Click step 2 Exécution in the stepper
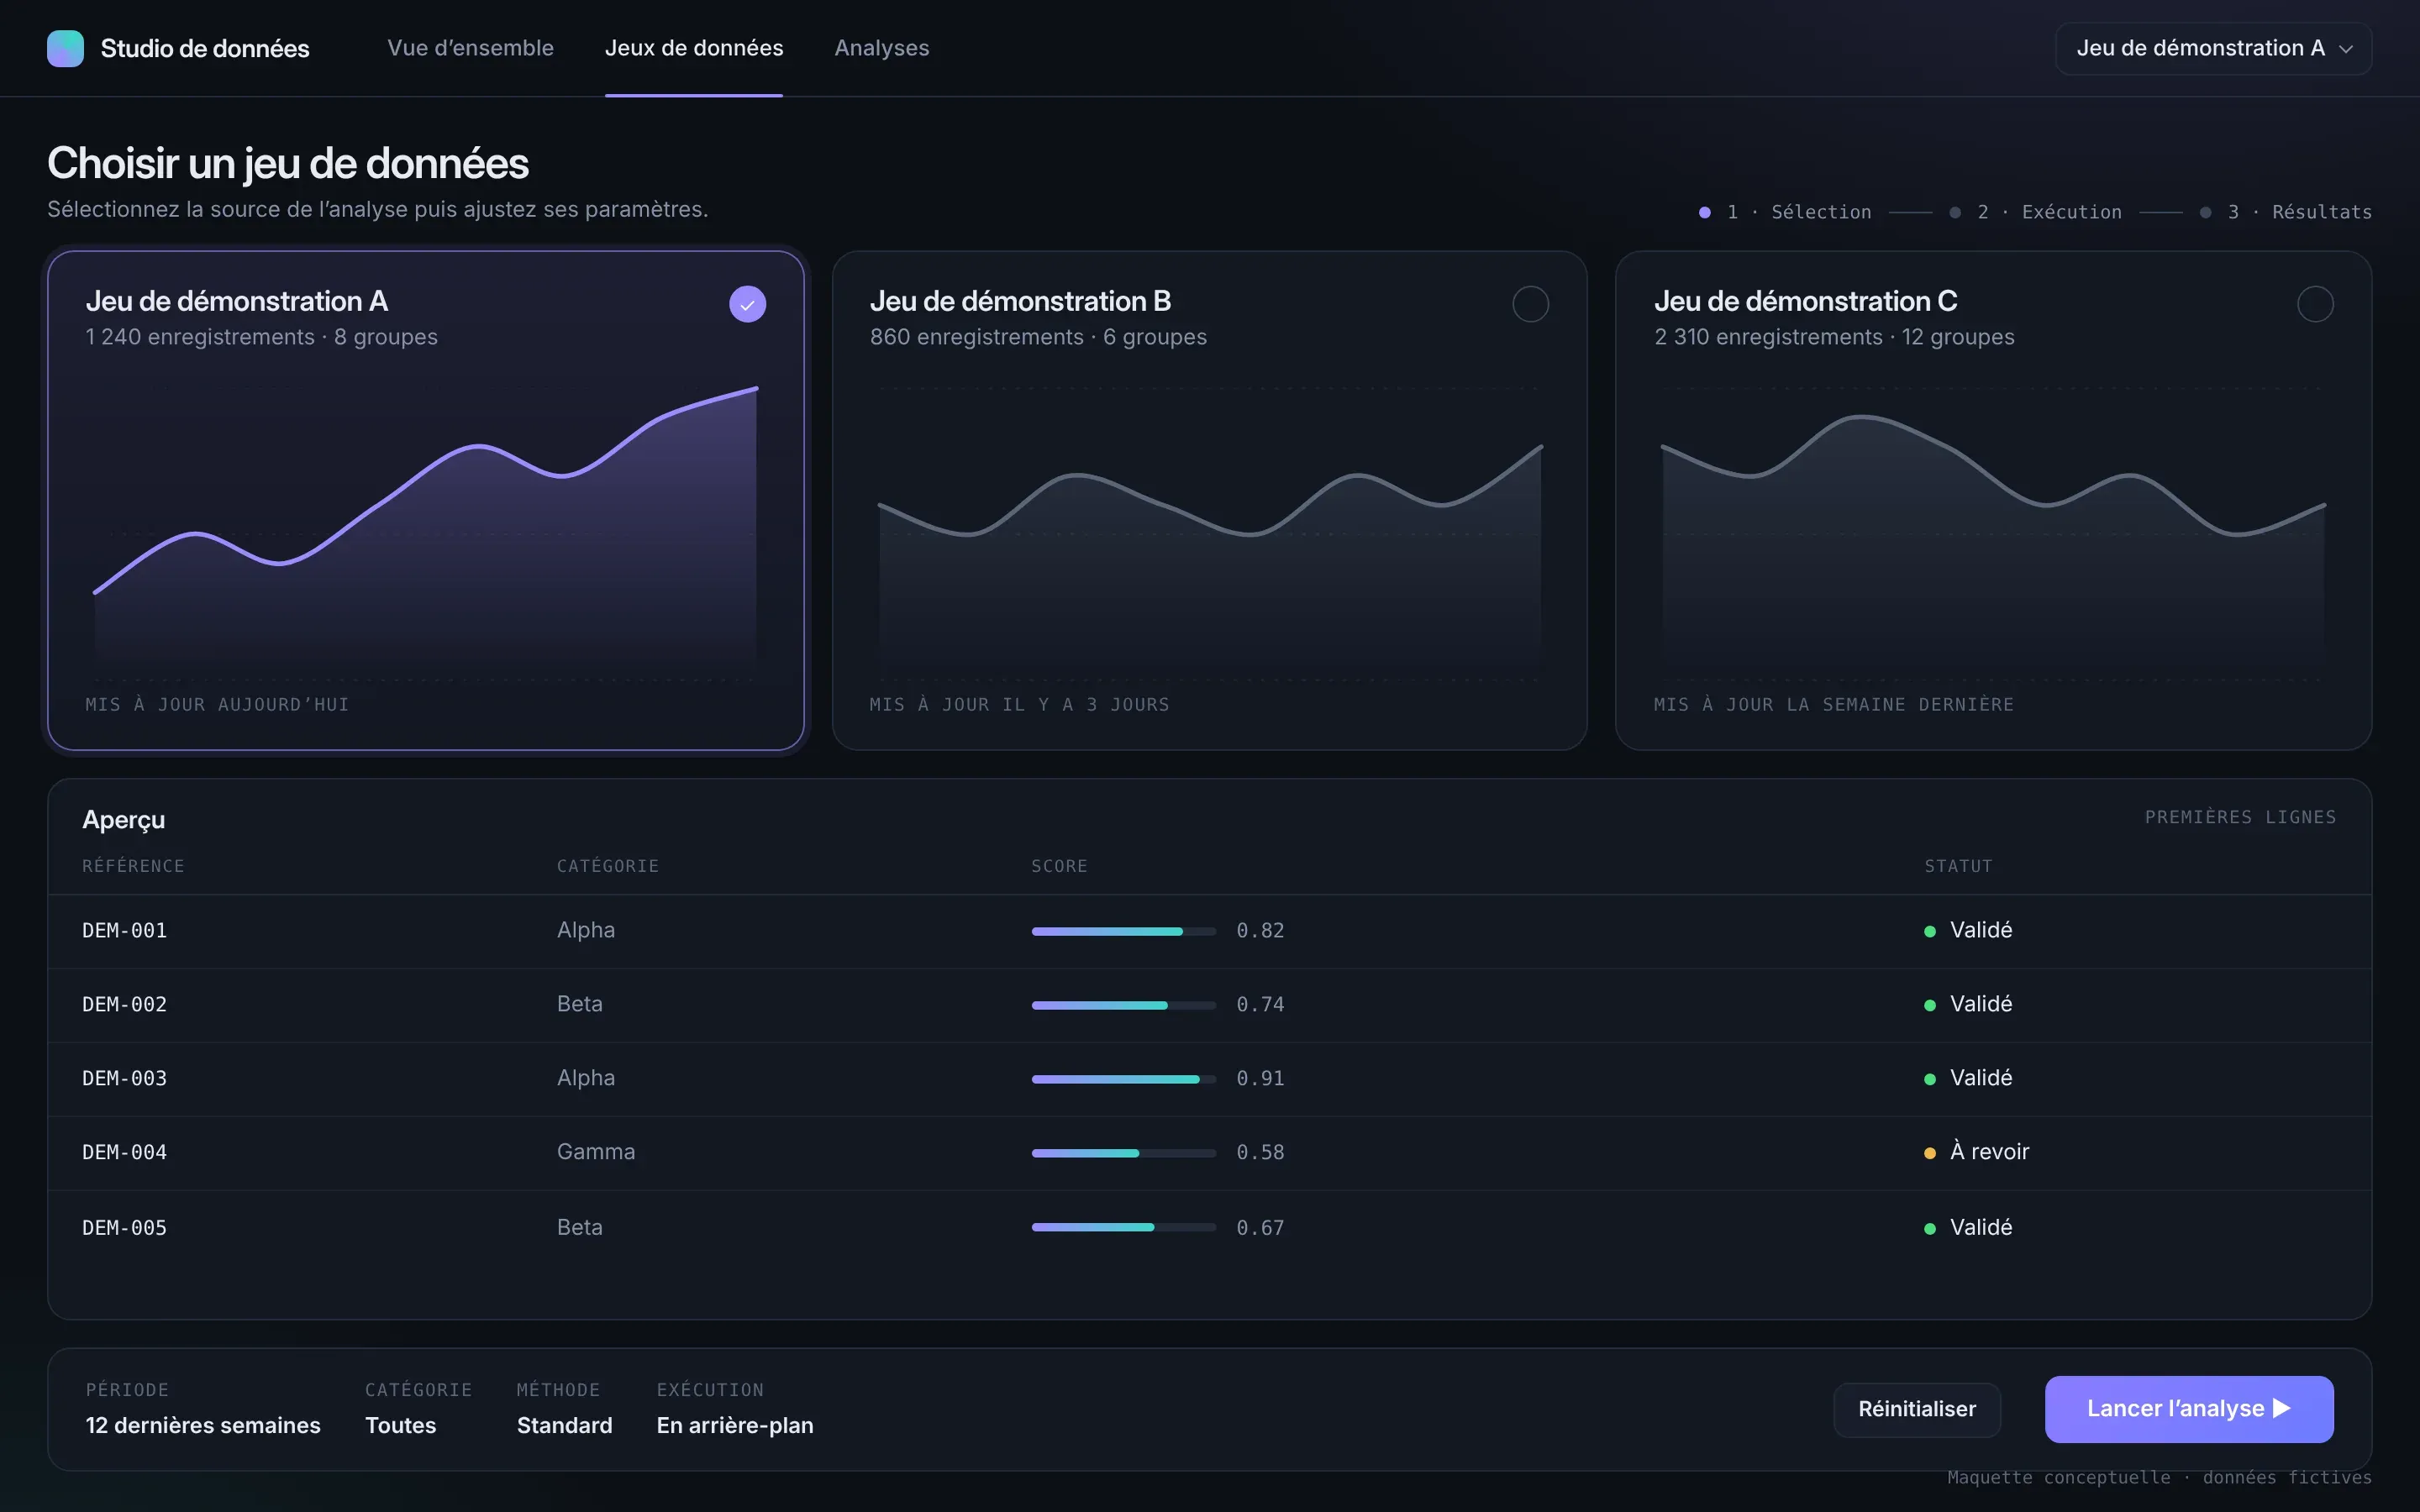 coord(2035,212)
